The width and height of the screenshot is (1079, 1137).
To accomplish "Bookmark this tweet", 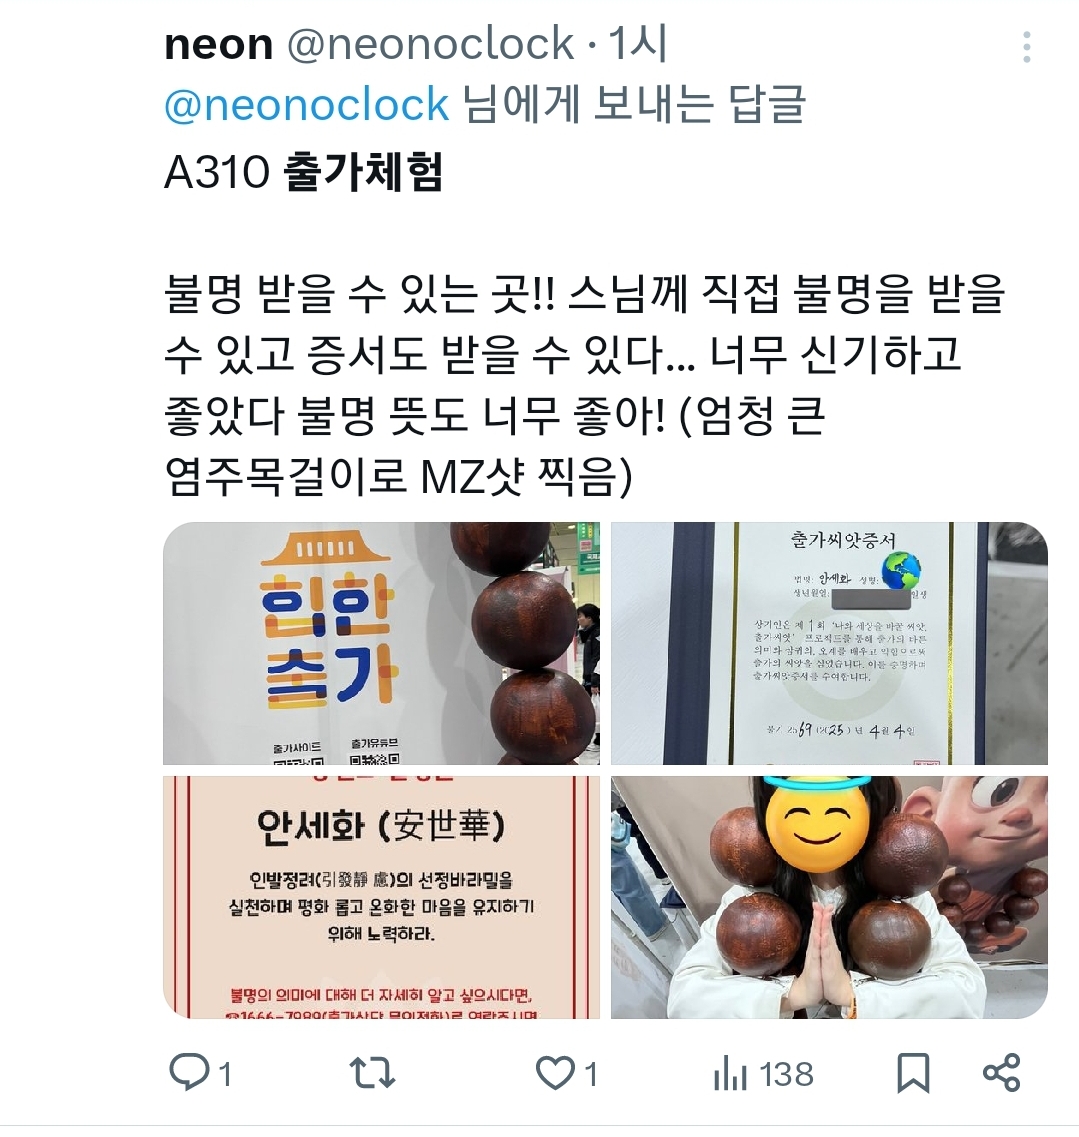I will 913,1073.
